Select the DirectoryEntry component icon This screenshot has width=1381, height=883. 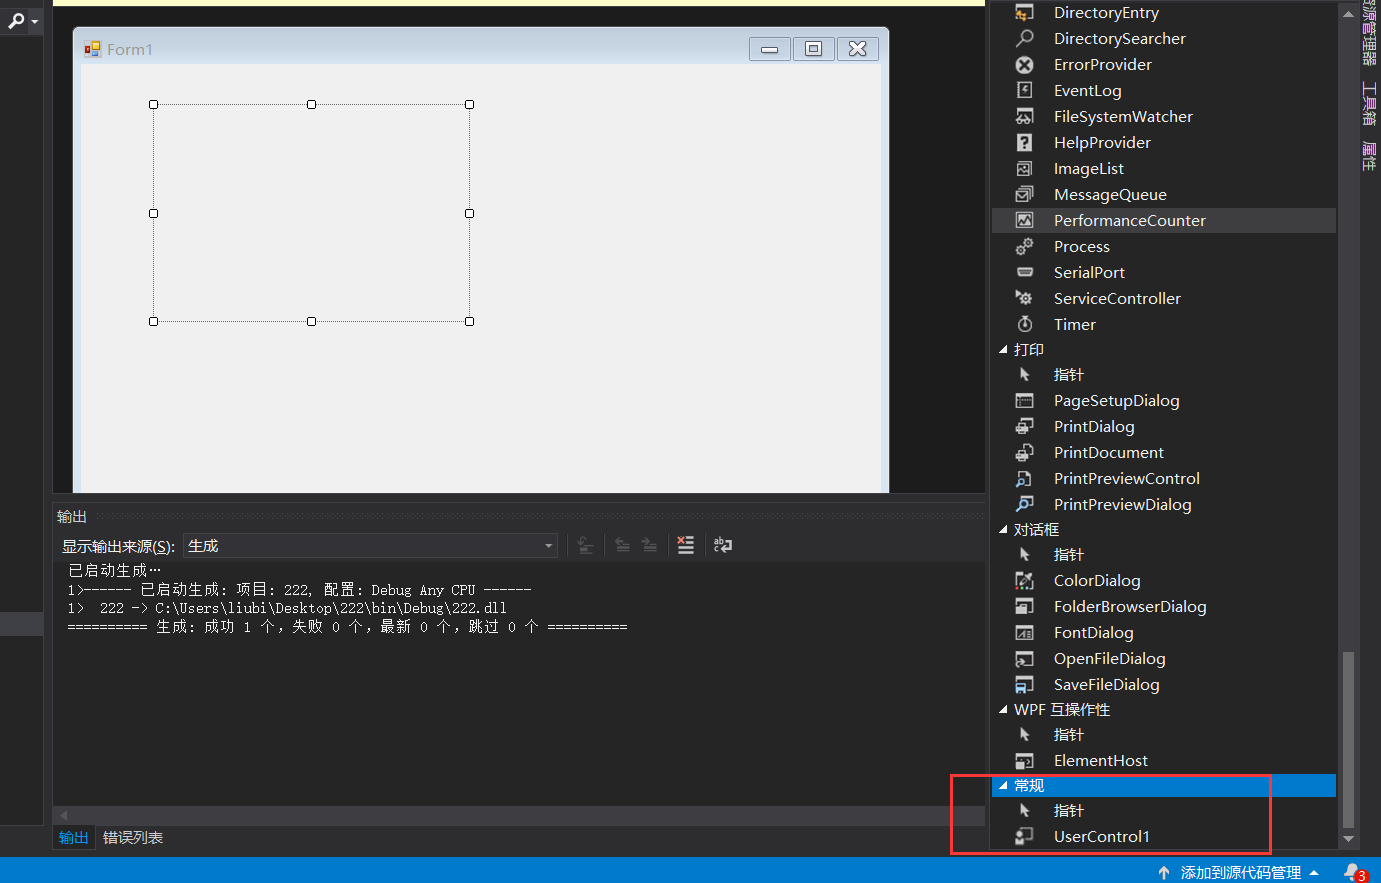pos(1024,13)
